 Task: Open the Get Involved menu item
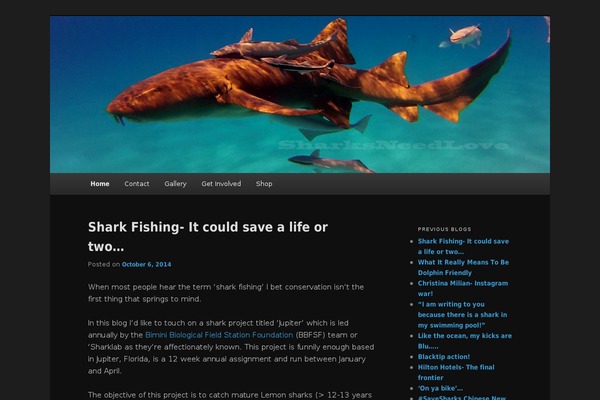221,184
